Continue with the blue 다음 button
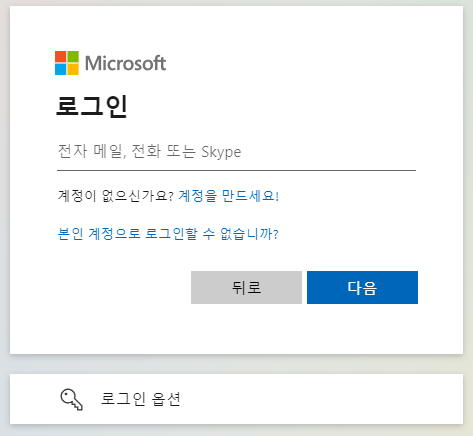Viewport: 473px width, 436px height. [x=362, y=287]
